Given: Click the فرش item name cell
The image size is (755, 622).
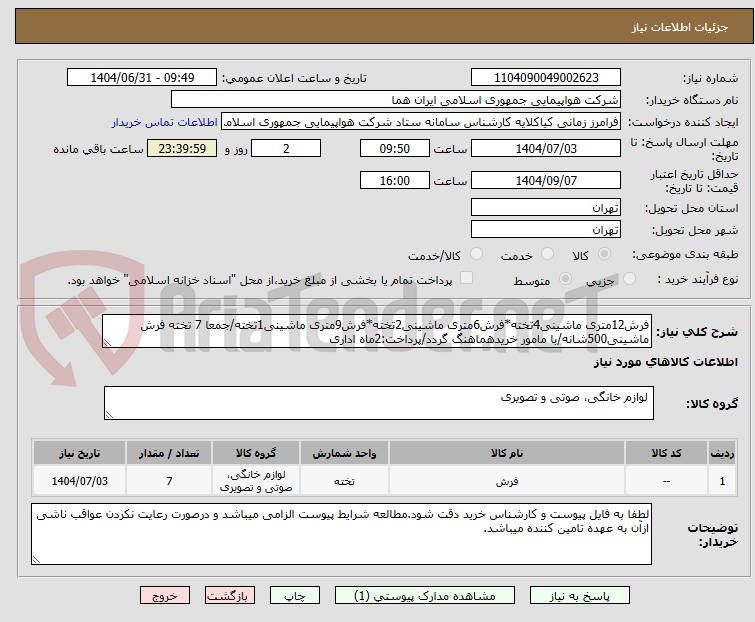Looking at the screenshot, I should pyautogui.click(x=507, y=481).
